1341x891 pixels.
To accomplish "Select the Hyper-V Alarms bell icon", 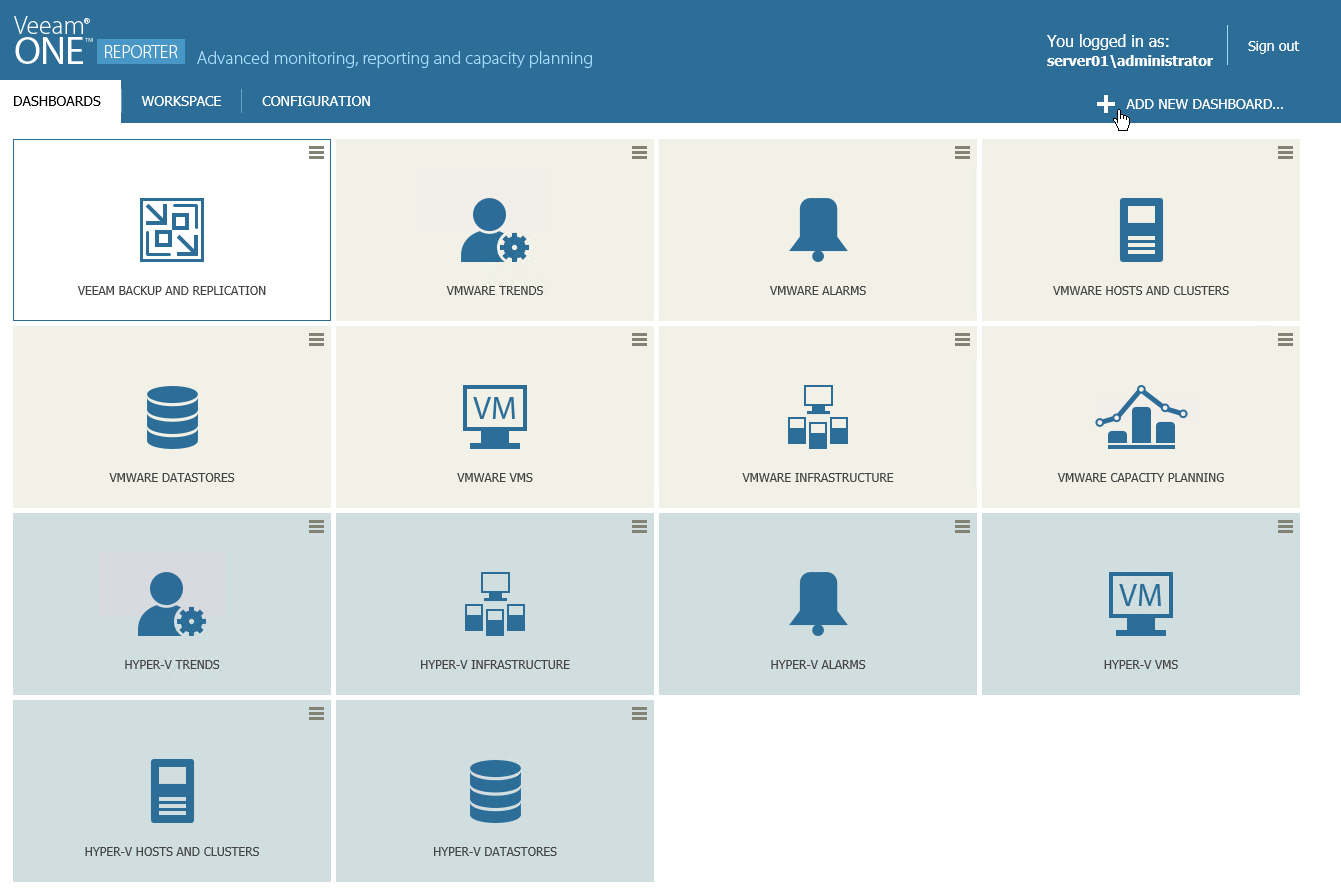I will tap(818, 604).
